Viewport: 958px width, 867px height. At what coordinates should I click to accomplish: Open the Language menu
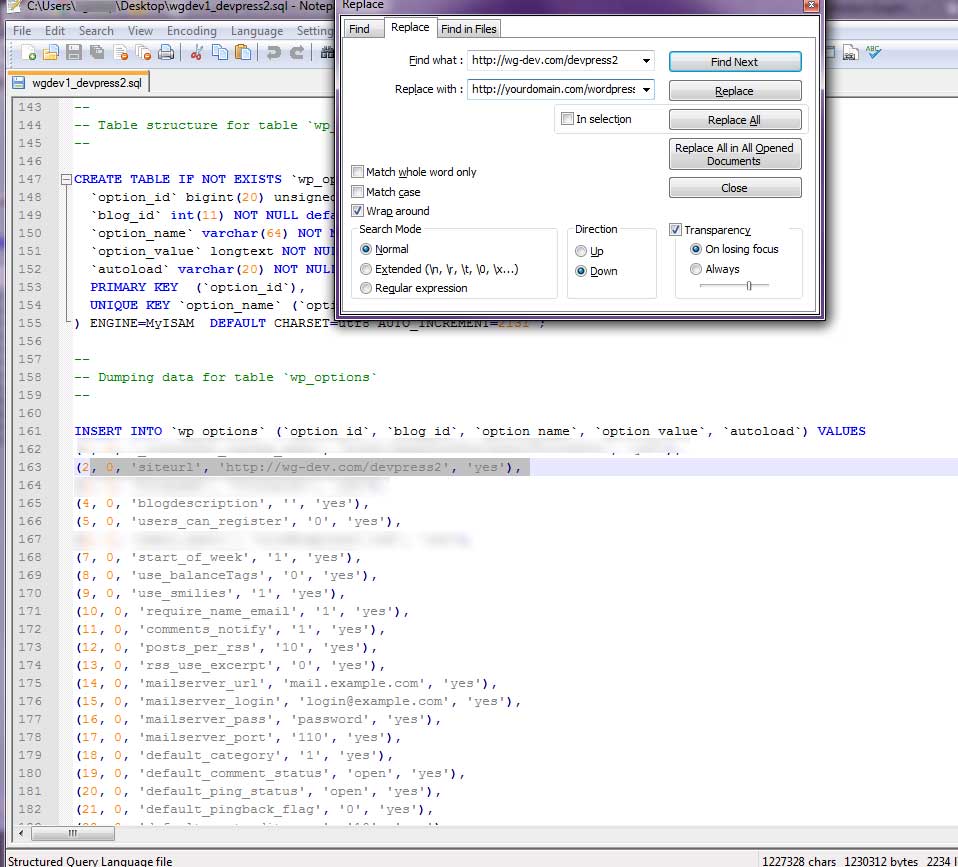[257, 31]
